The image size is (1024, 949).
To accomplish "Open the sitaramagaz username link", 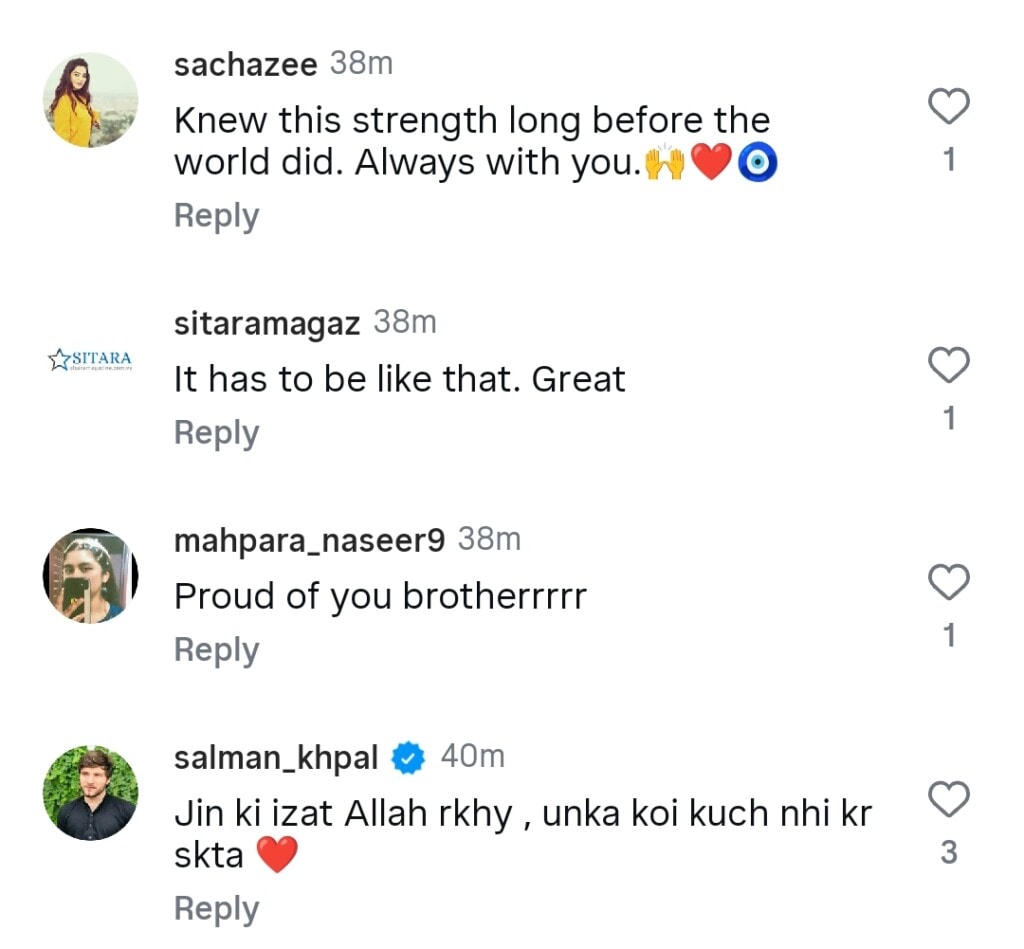I will point(266,322).
